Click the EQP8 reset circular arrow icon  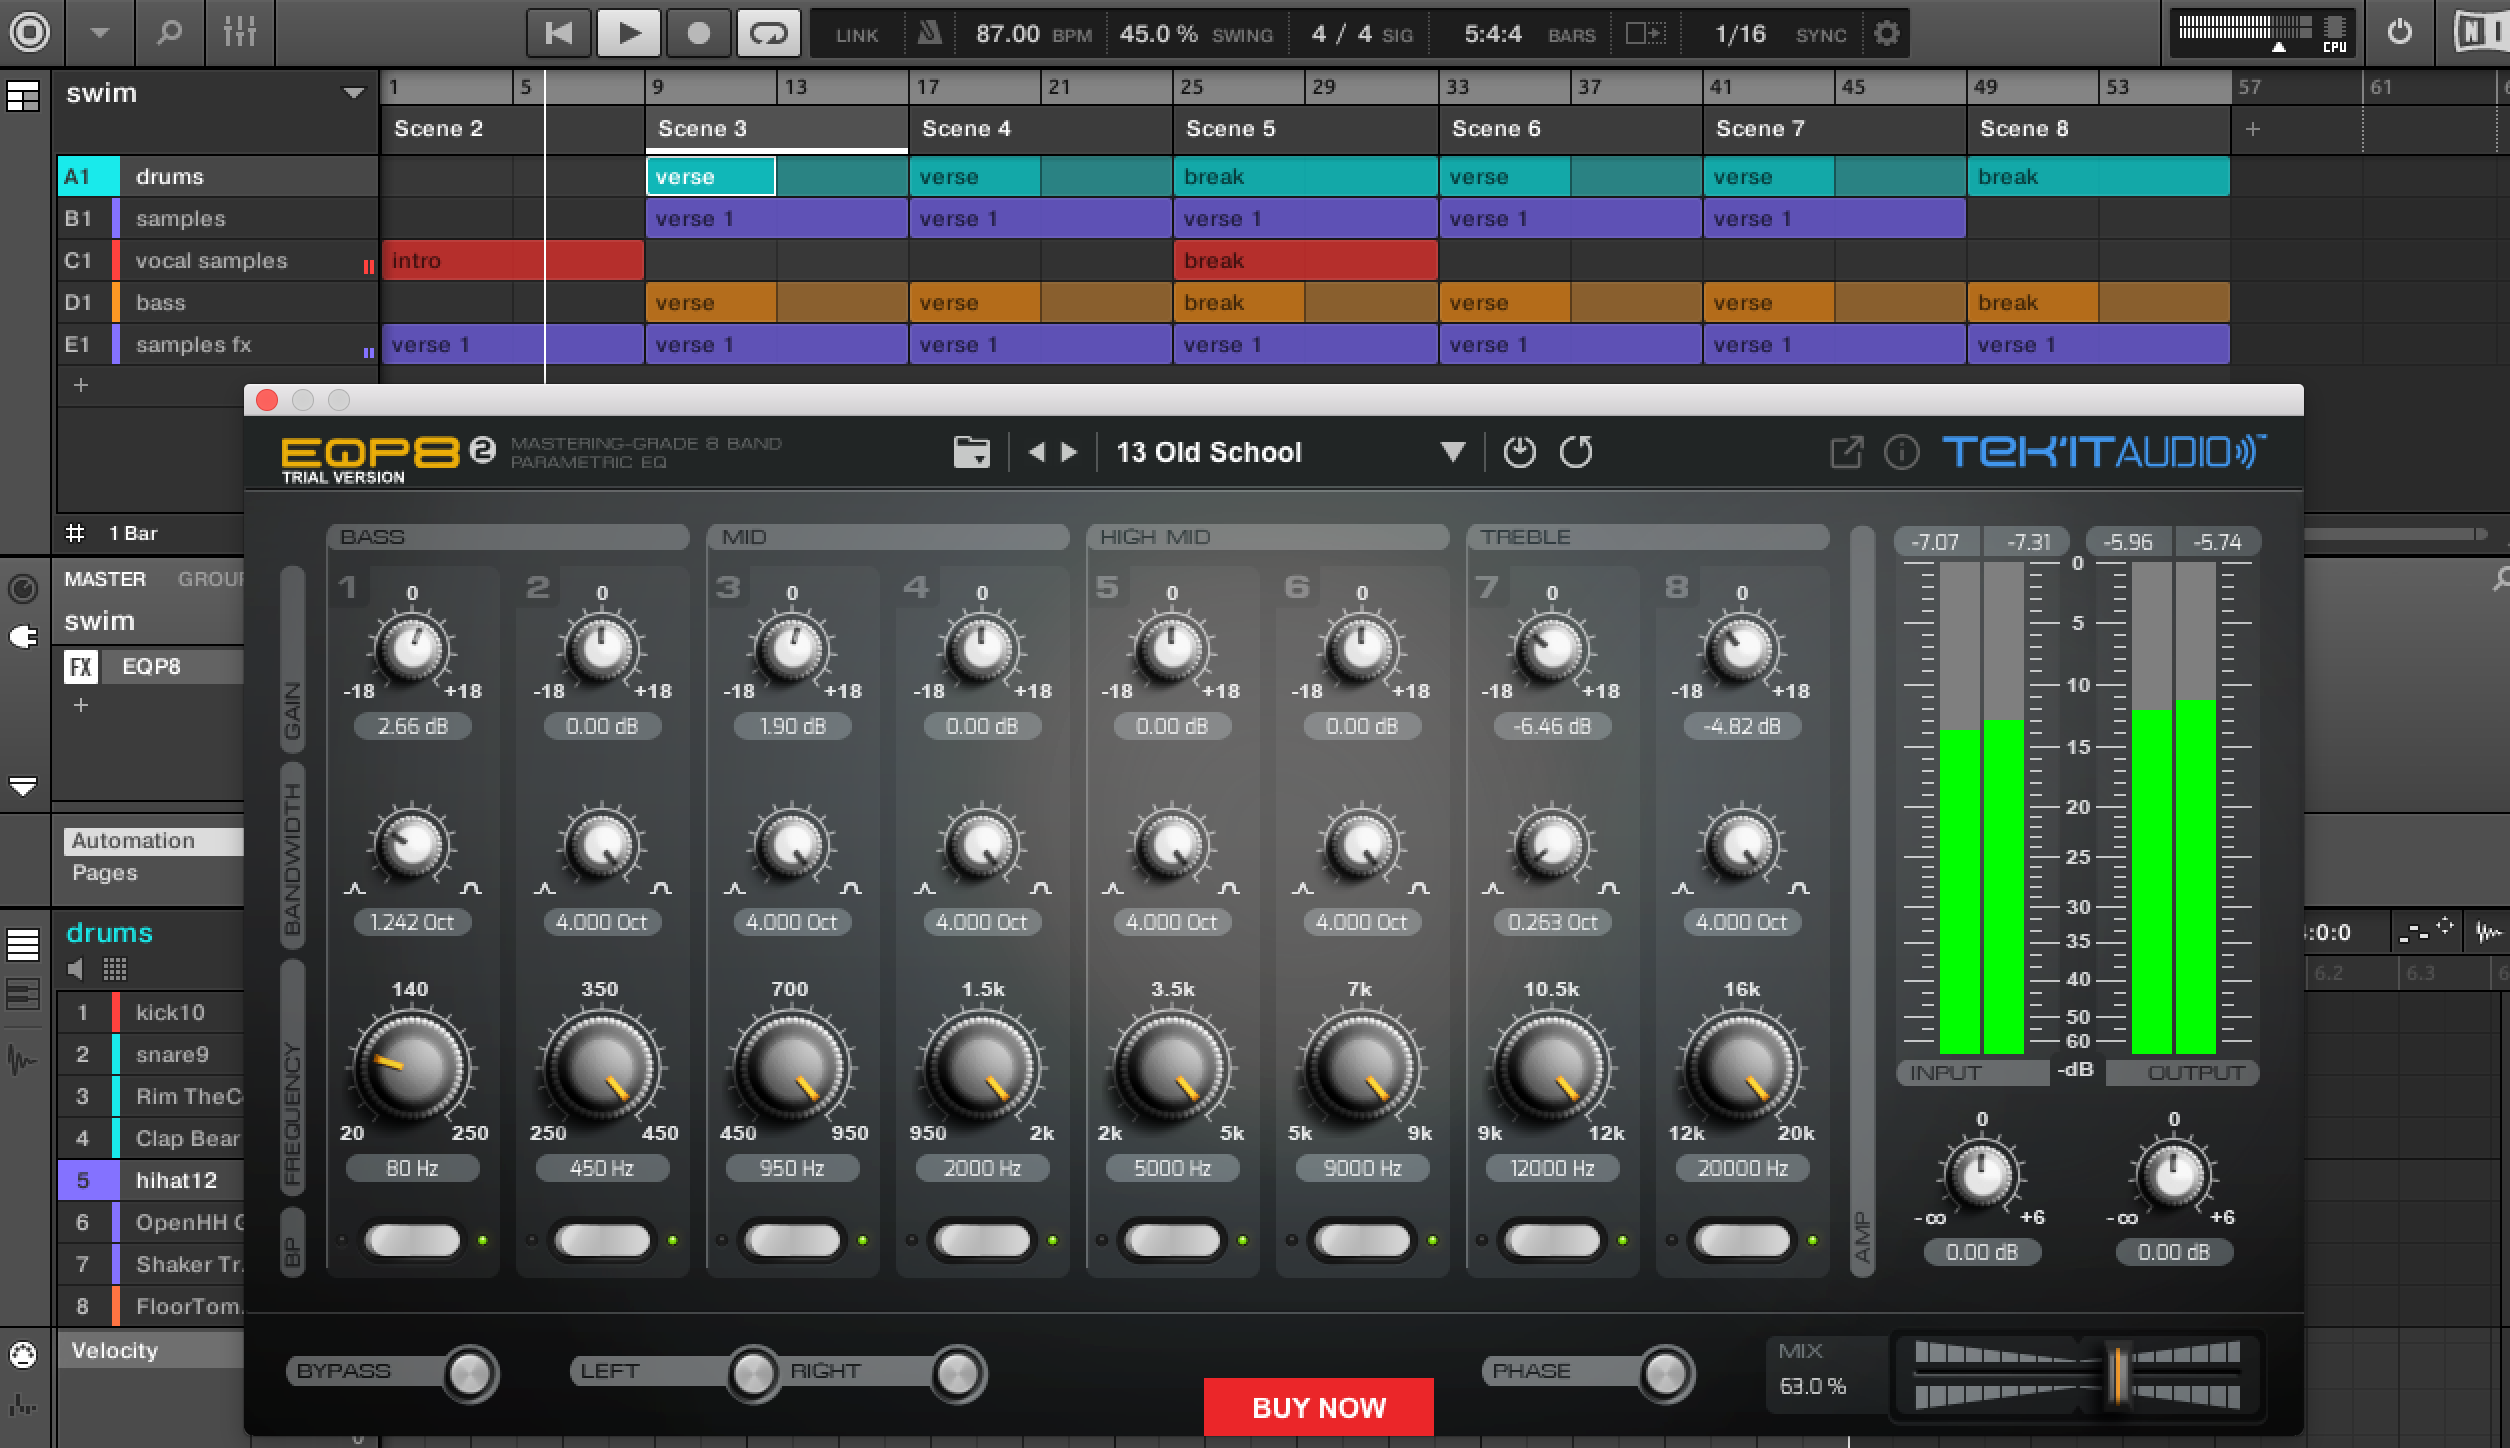pos(1576,452)
